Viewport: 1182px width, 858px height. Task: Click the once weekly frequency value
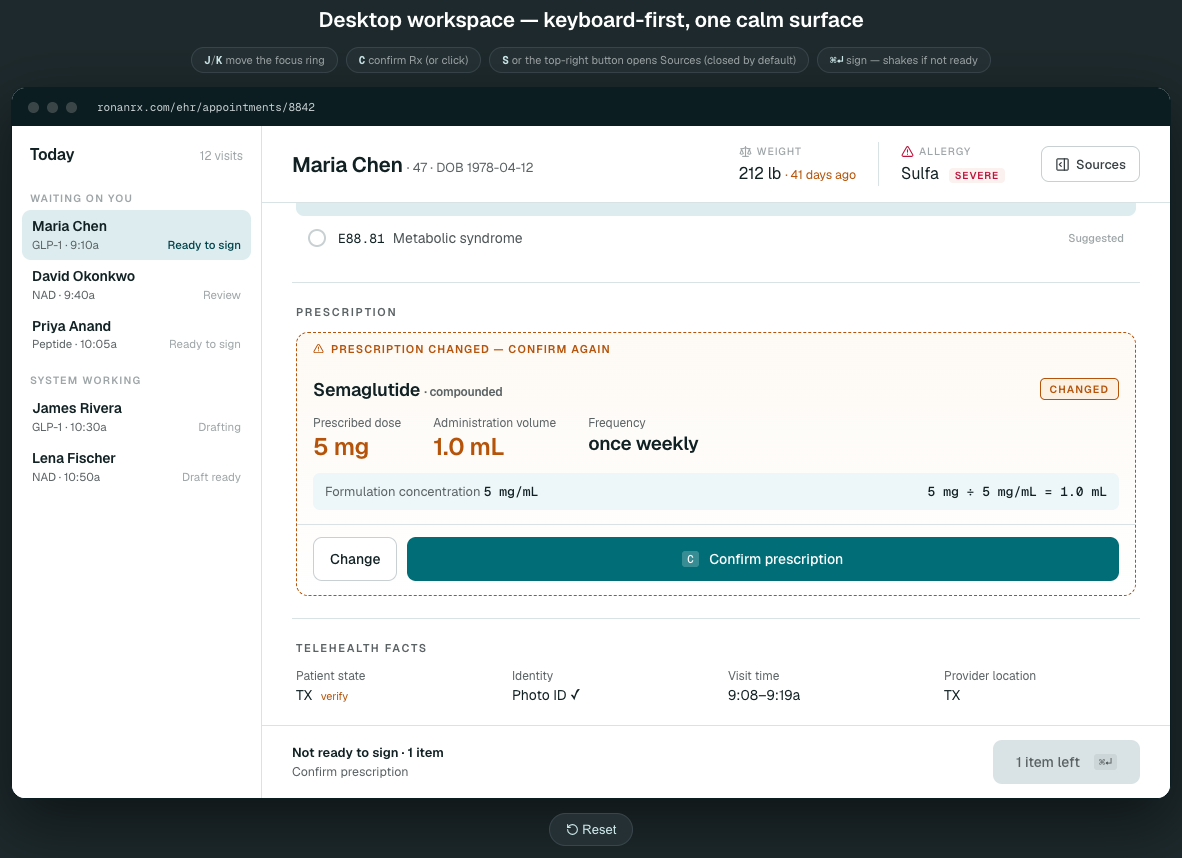coord(643,444)
